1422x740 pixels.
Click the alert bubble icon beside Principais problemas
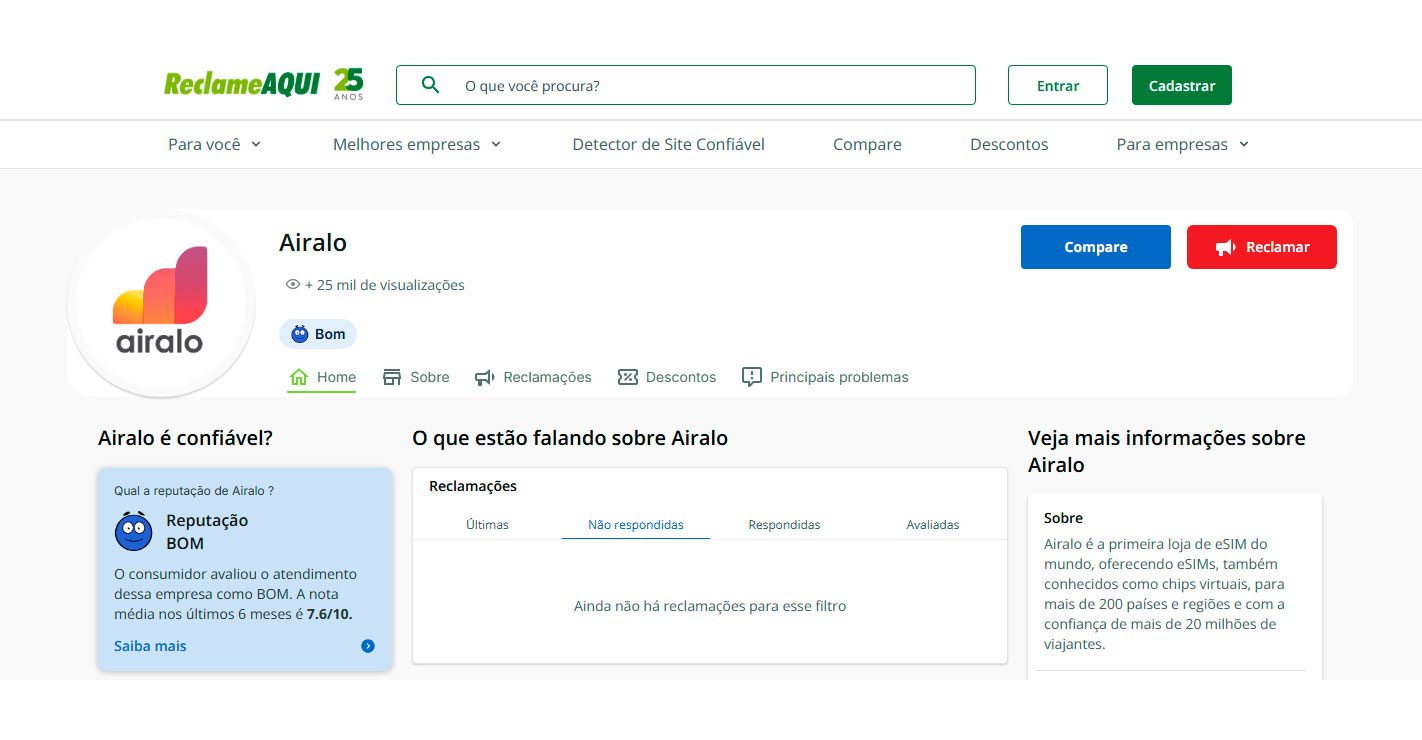coord(752,377)
